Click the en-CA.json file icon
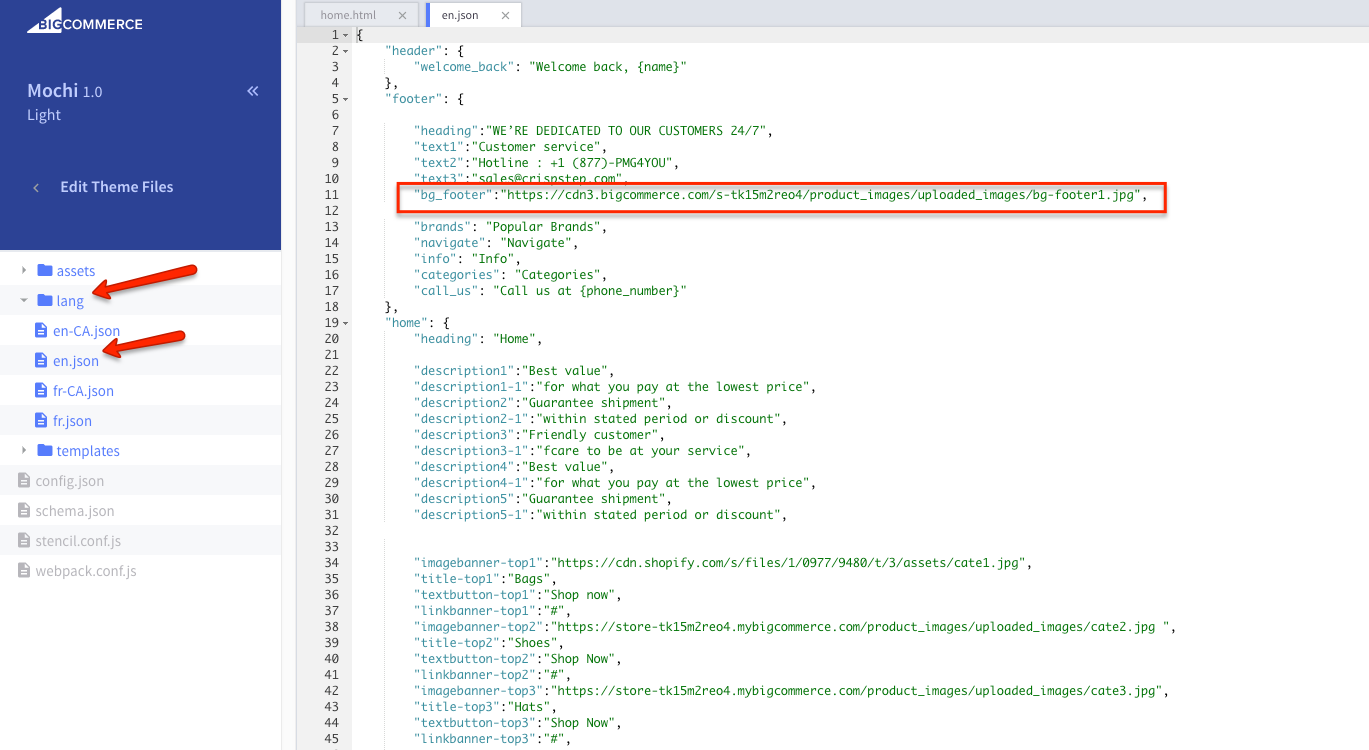This screenshot has width=1369, height=750. tap(41, 330)
